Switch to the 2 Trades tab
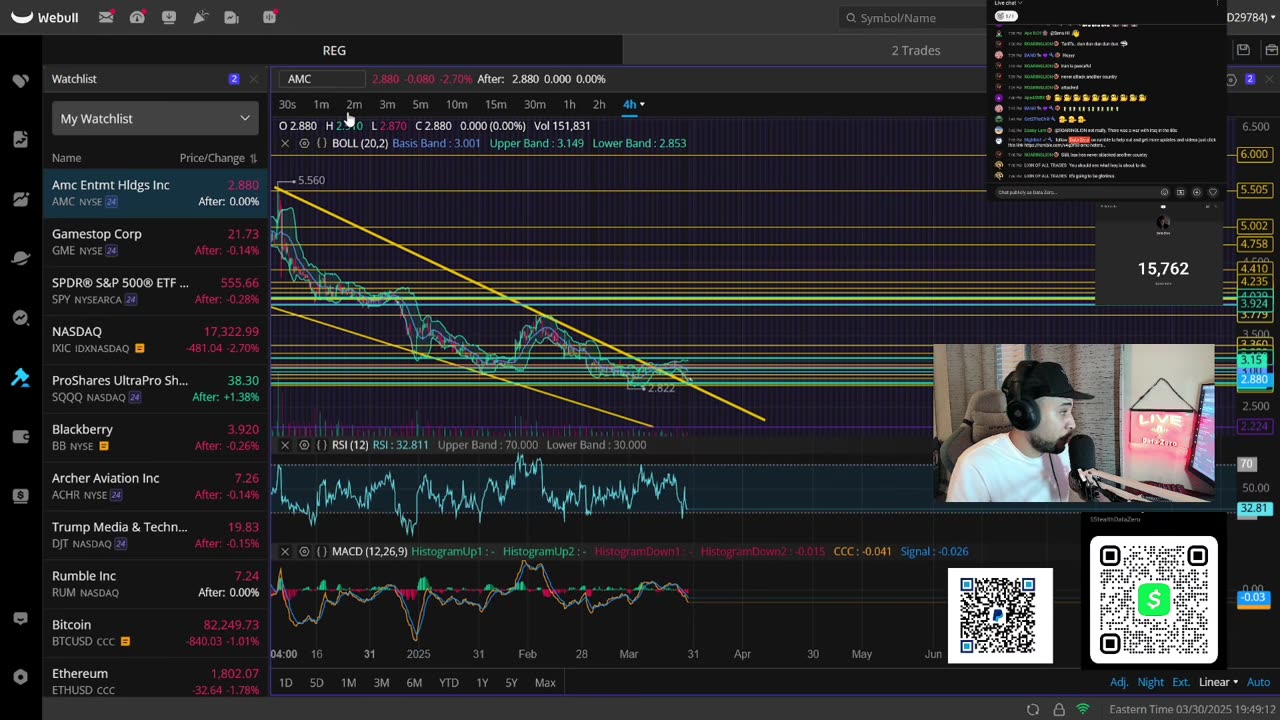Viewport: 1280px width, 720px height. (916, 50)
